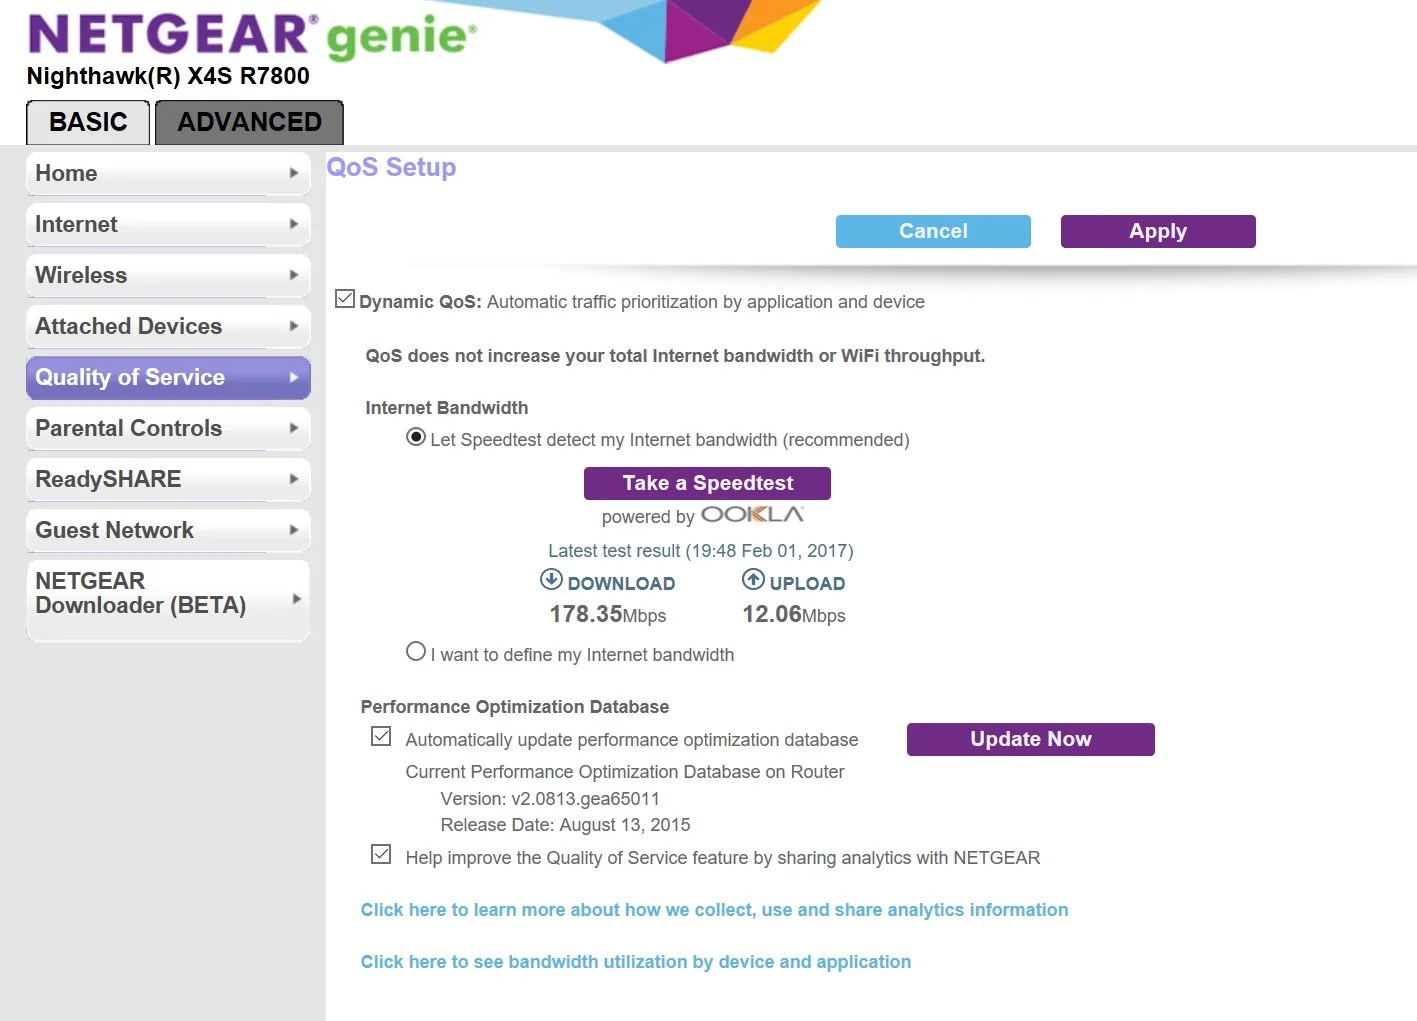Click the Nighthawk(R) X4S R7800 model name

point(168,76)
